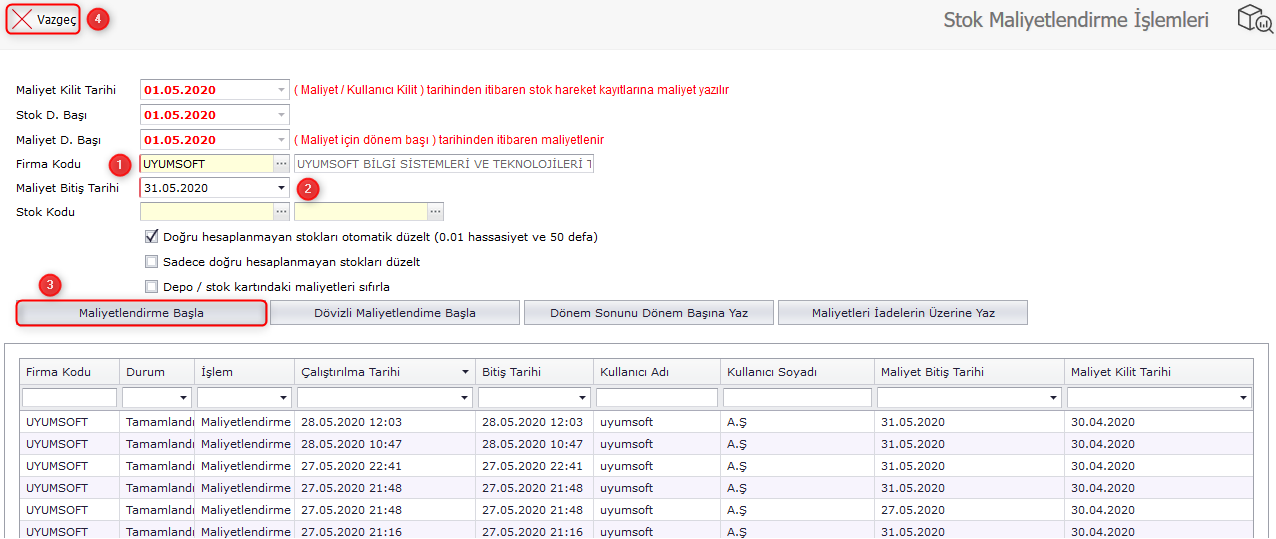Open Stok Kodu first lookup ellipsis button

[x=281, y=212]
